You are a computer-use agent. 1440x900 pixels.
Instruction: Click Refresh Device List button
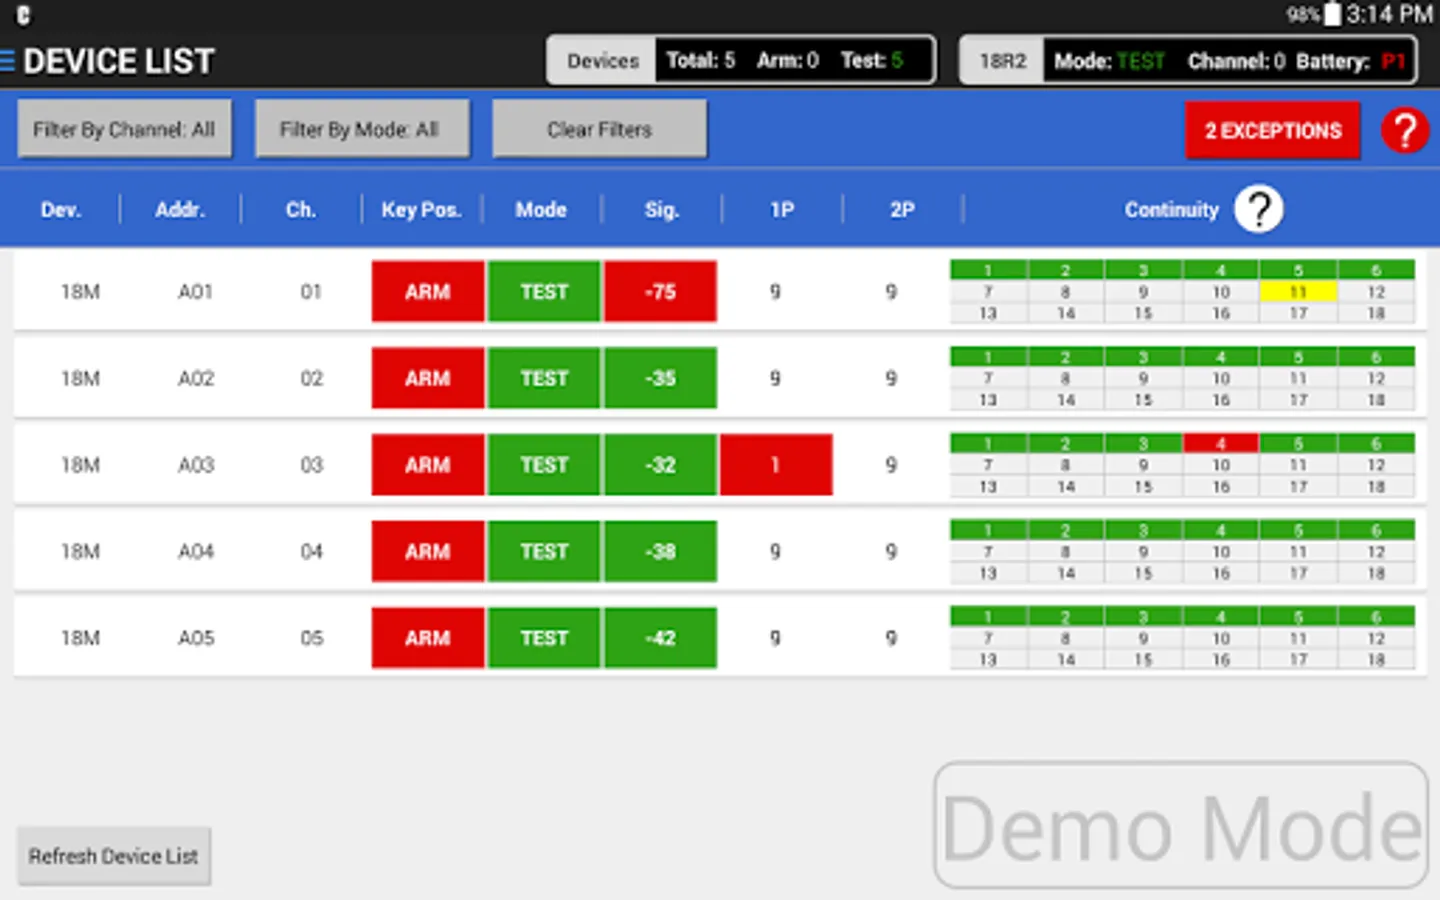(113, 856)
